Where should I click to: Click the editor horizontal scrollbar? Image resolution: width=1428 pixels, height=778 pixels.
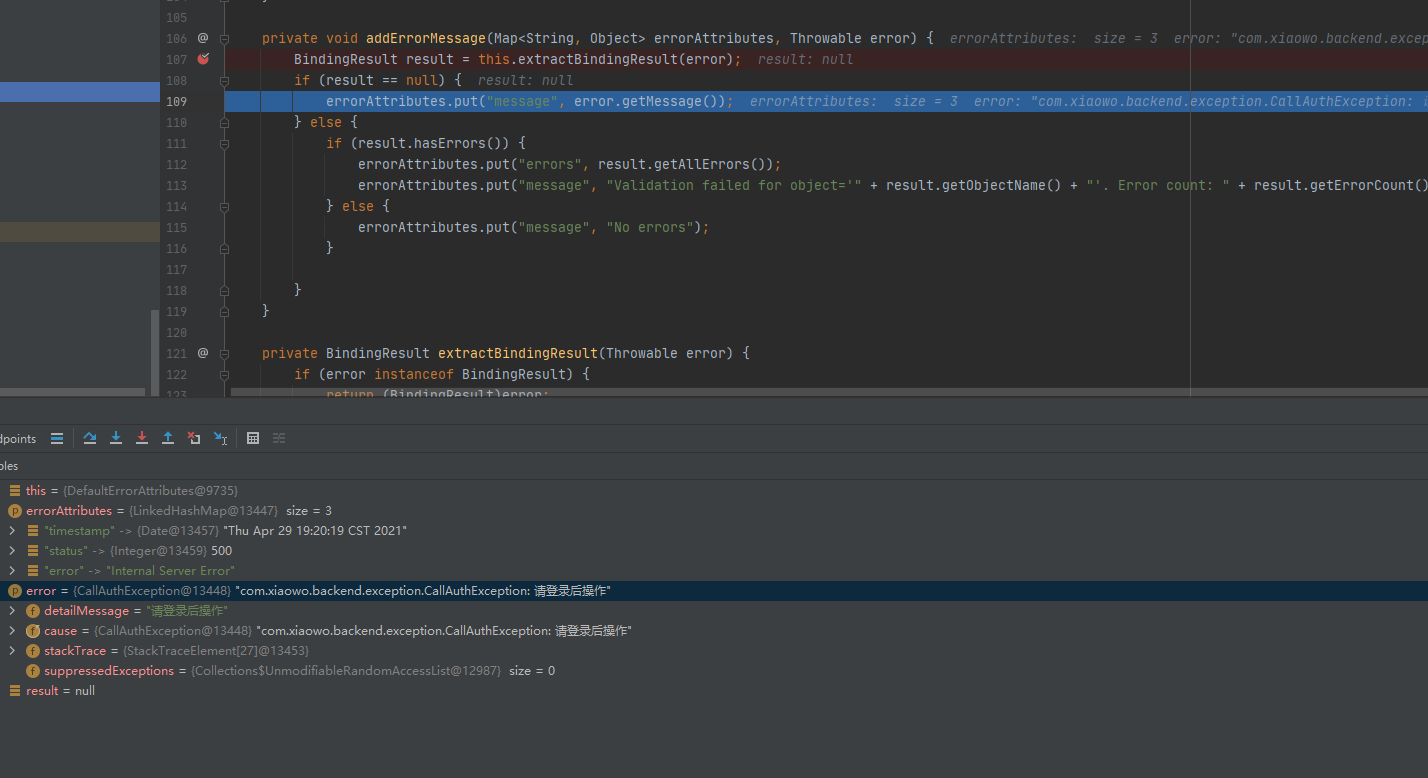829,392
